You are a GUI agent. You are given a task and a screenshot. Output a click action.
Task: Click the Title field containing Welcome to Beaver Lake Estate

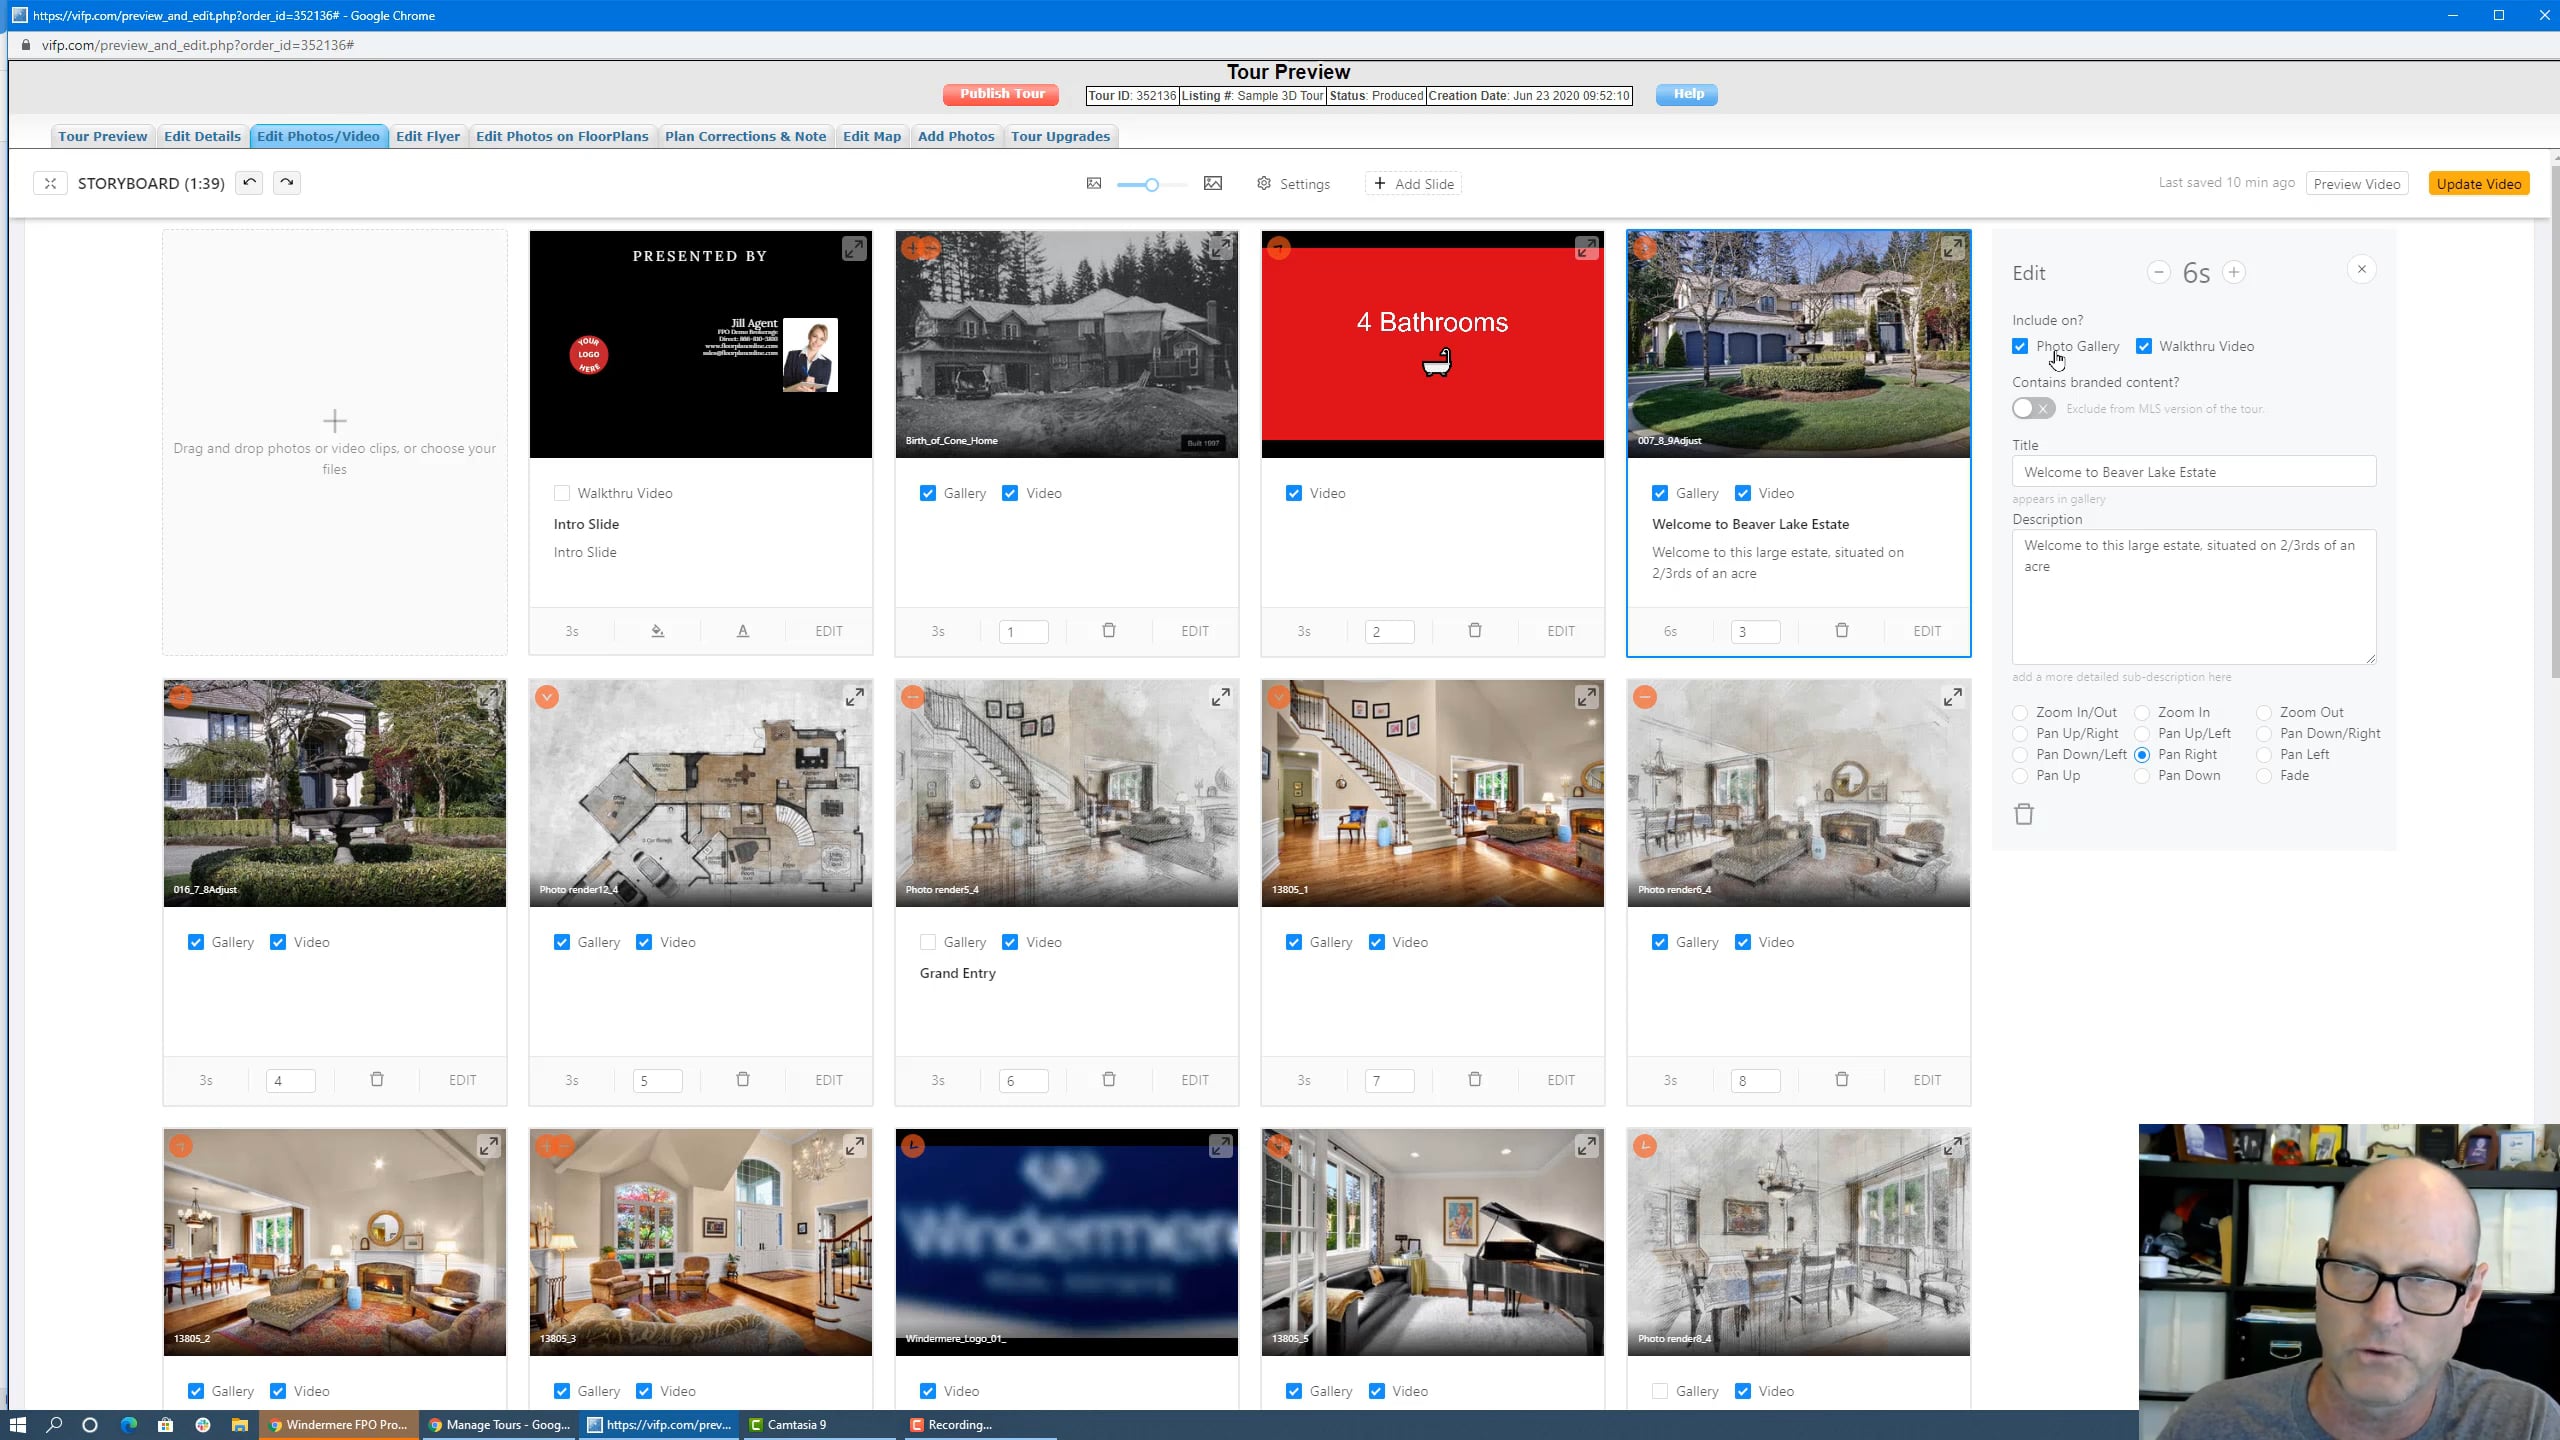click(2190, 471)
